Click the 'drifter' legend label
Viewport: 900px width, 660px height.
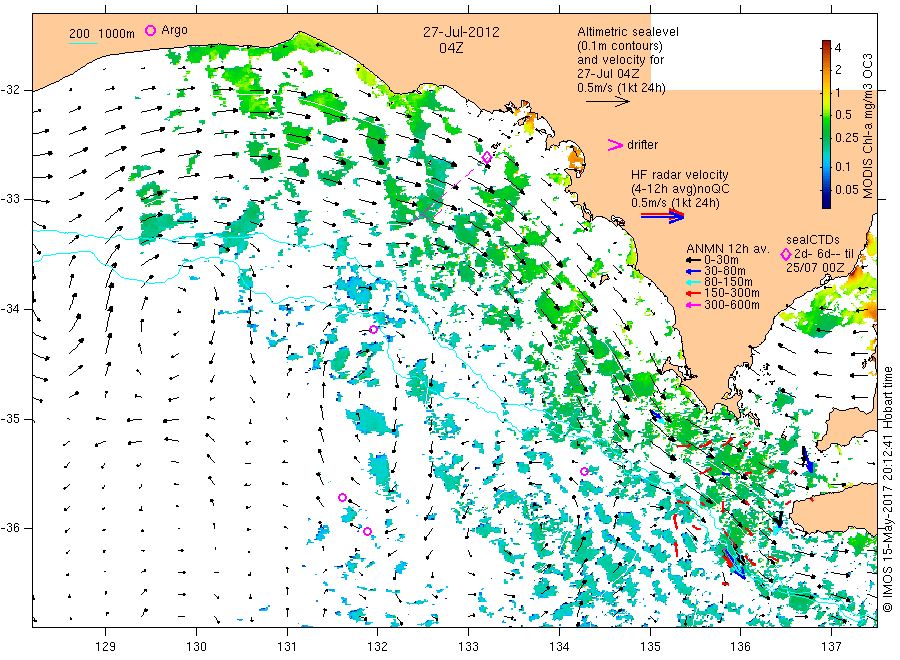[x=642, y=145]
